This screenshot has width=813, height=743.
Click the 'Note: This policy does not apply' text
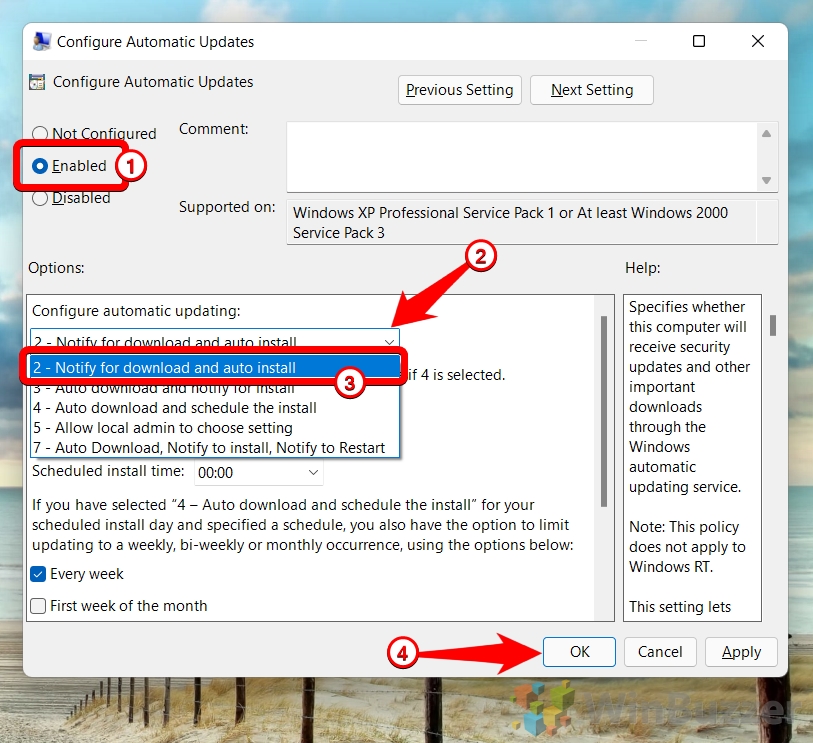[x=688, y=537]
